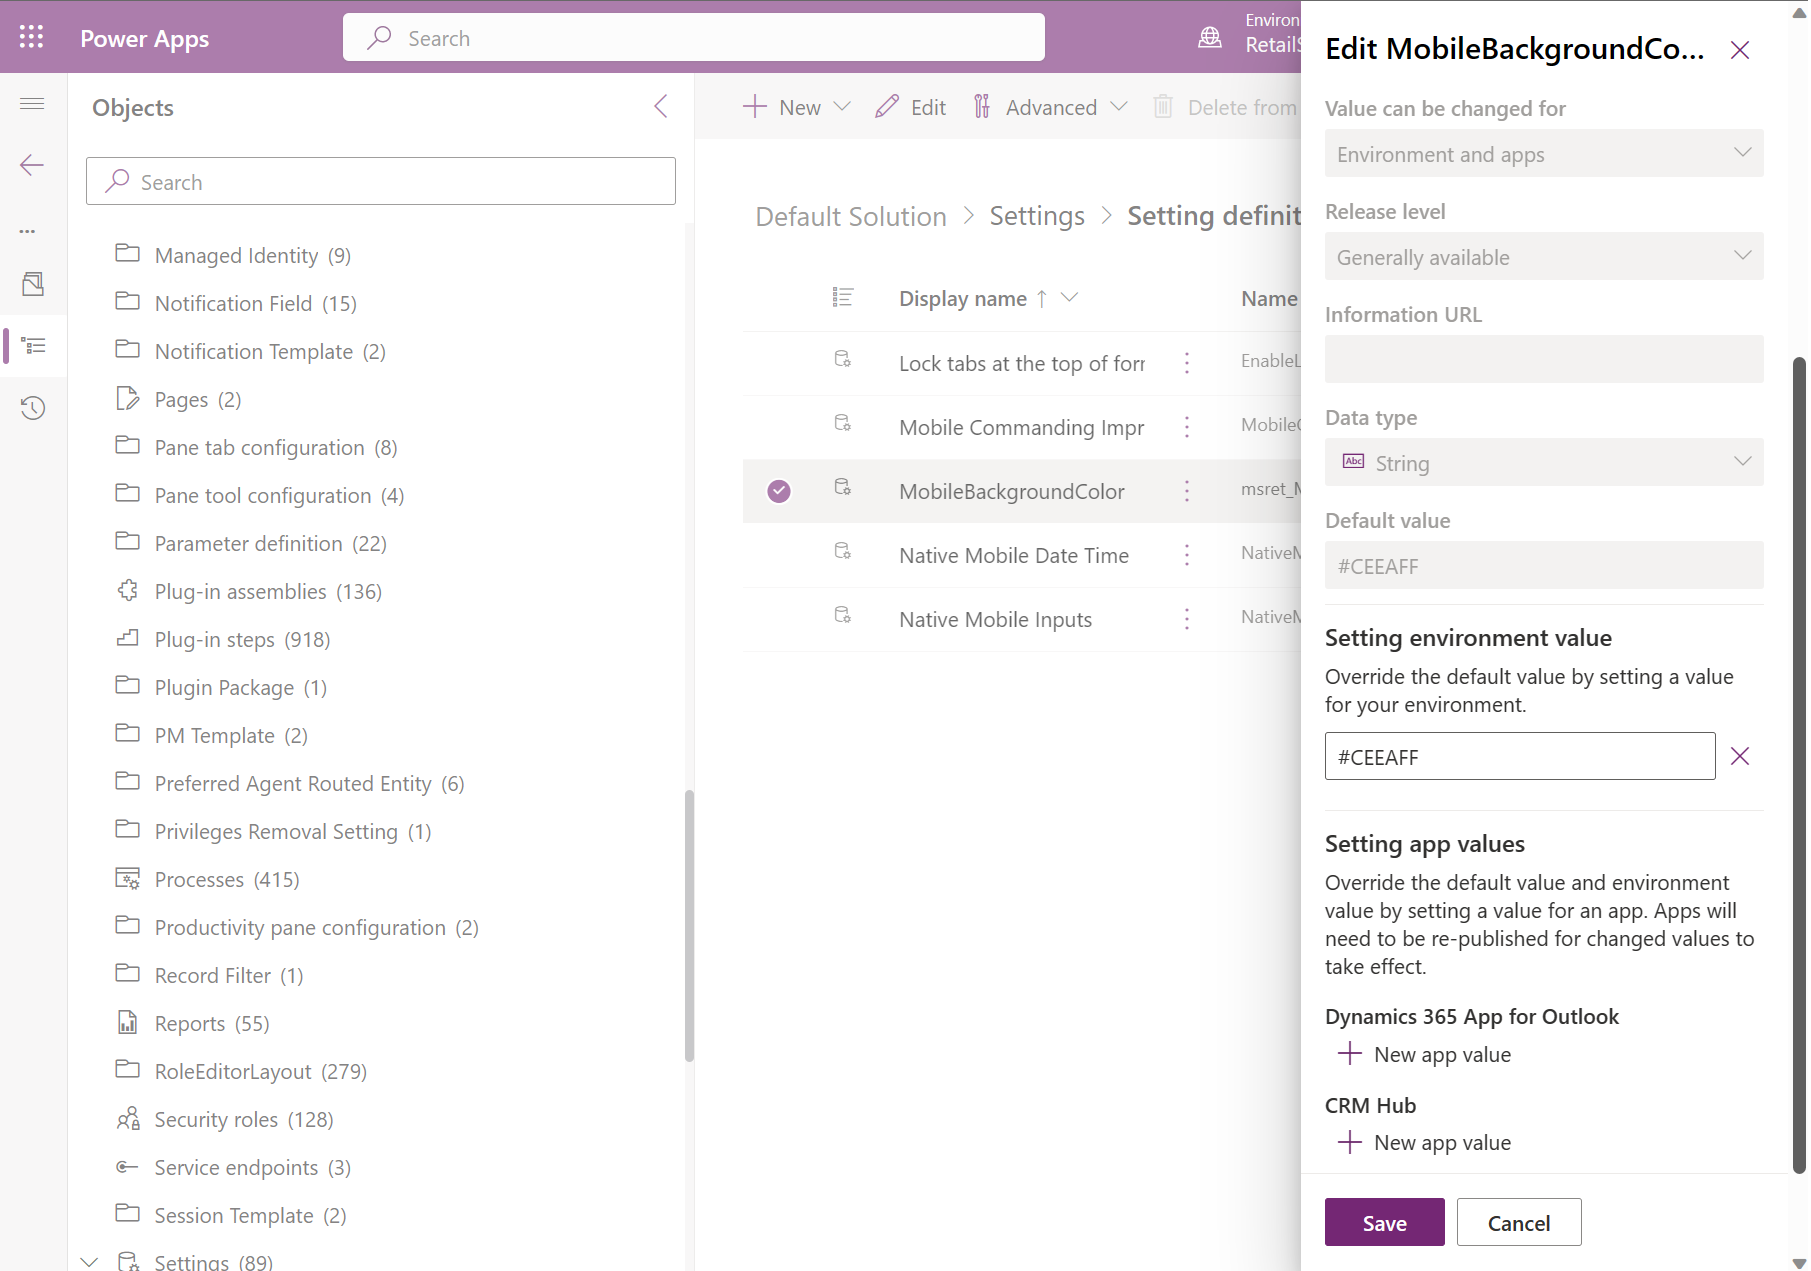1811x1271 pixels.
Task: Click the top Power Apps search box
Action: point(694,38)
